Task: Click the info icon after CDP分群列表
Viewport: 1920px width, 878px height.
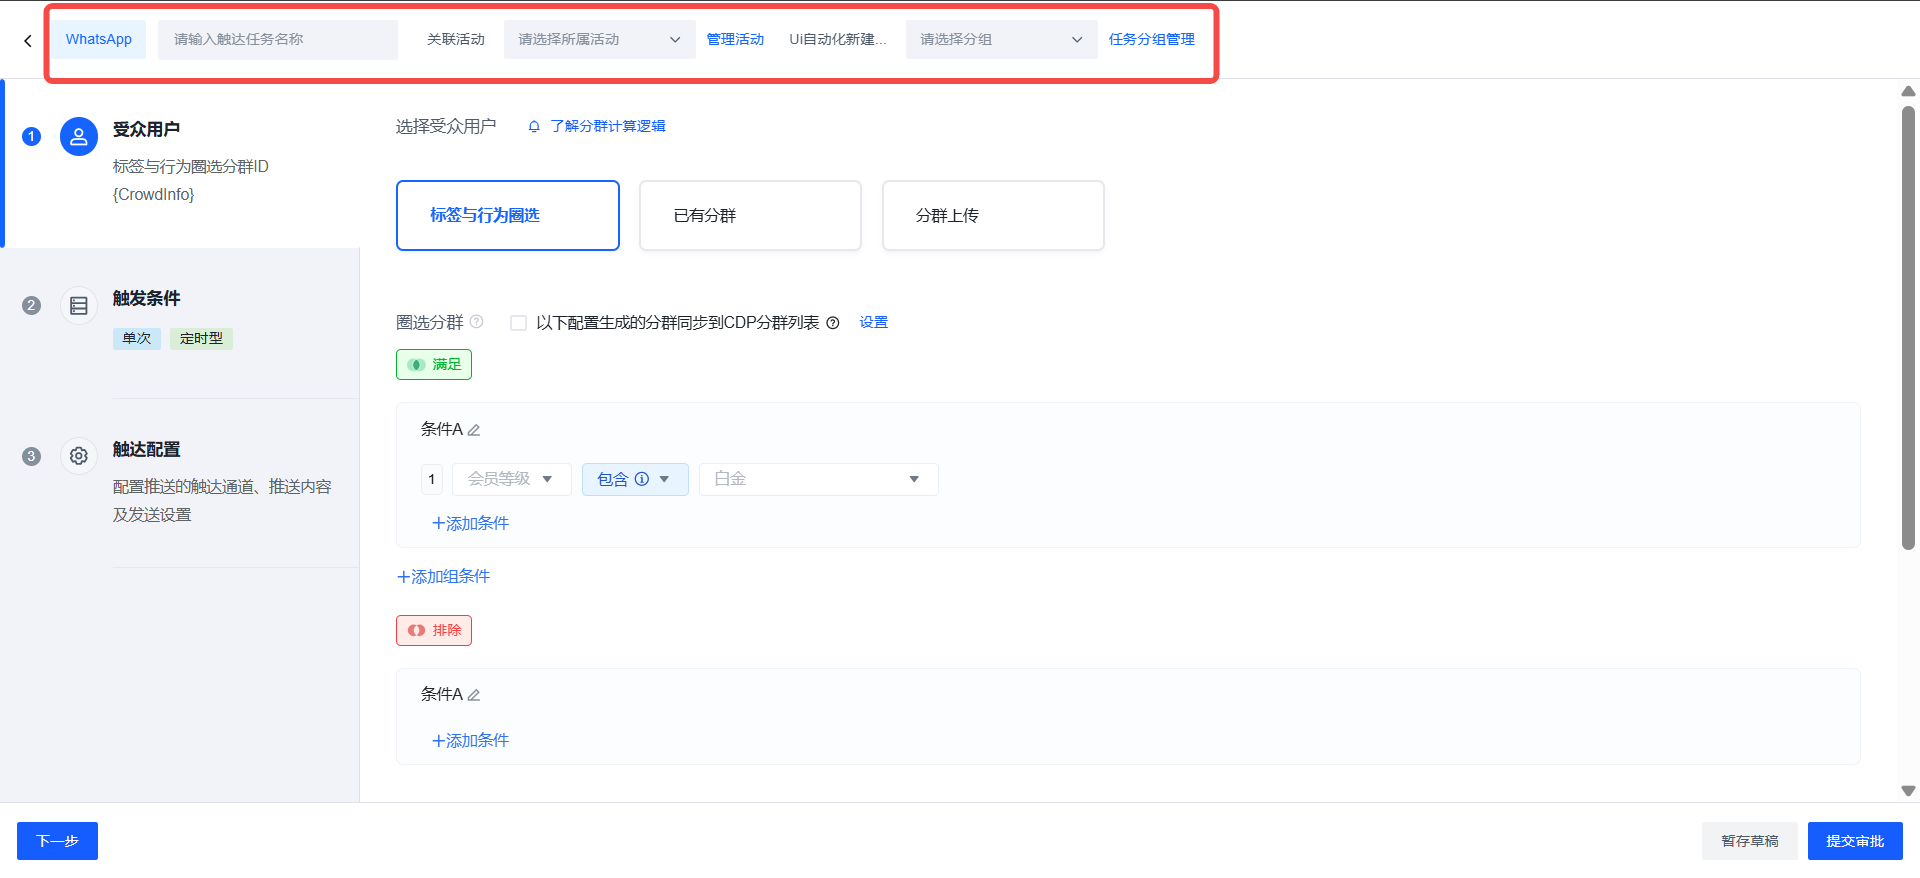Action: point(833,323)
